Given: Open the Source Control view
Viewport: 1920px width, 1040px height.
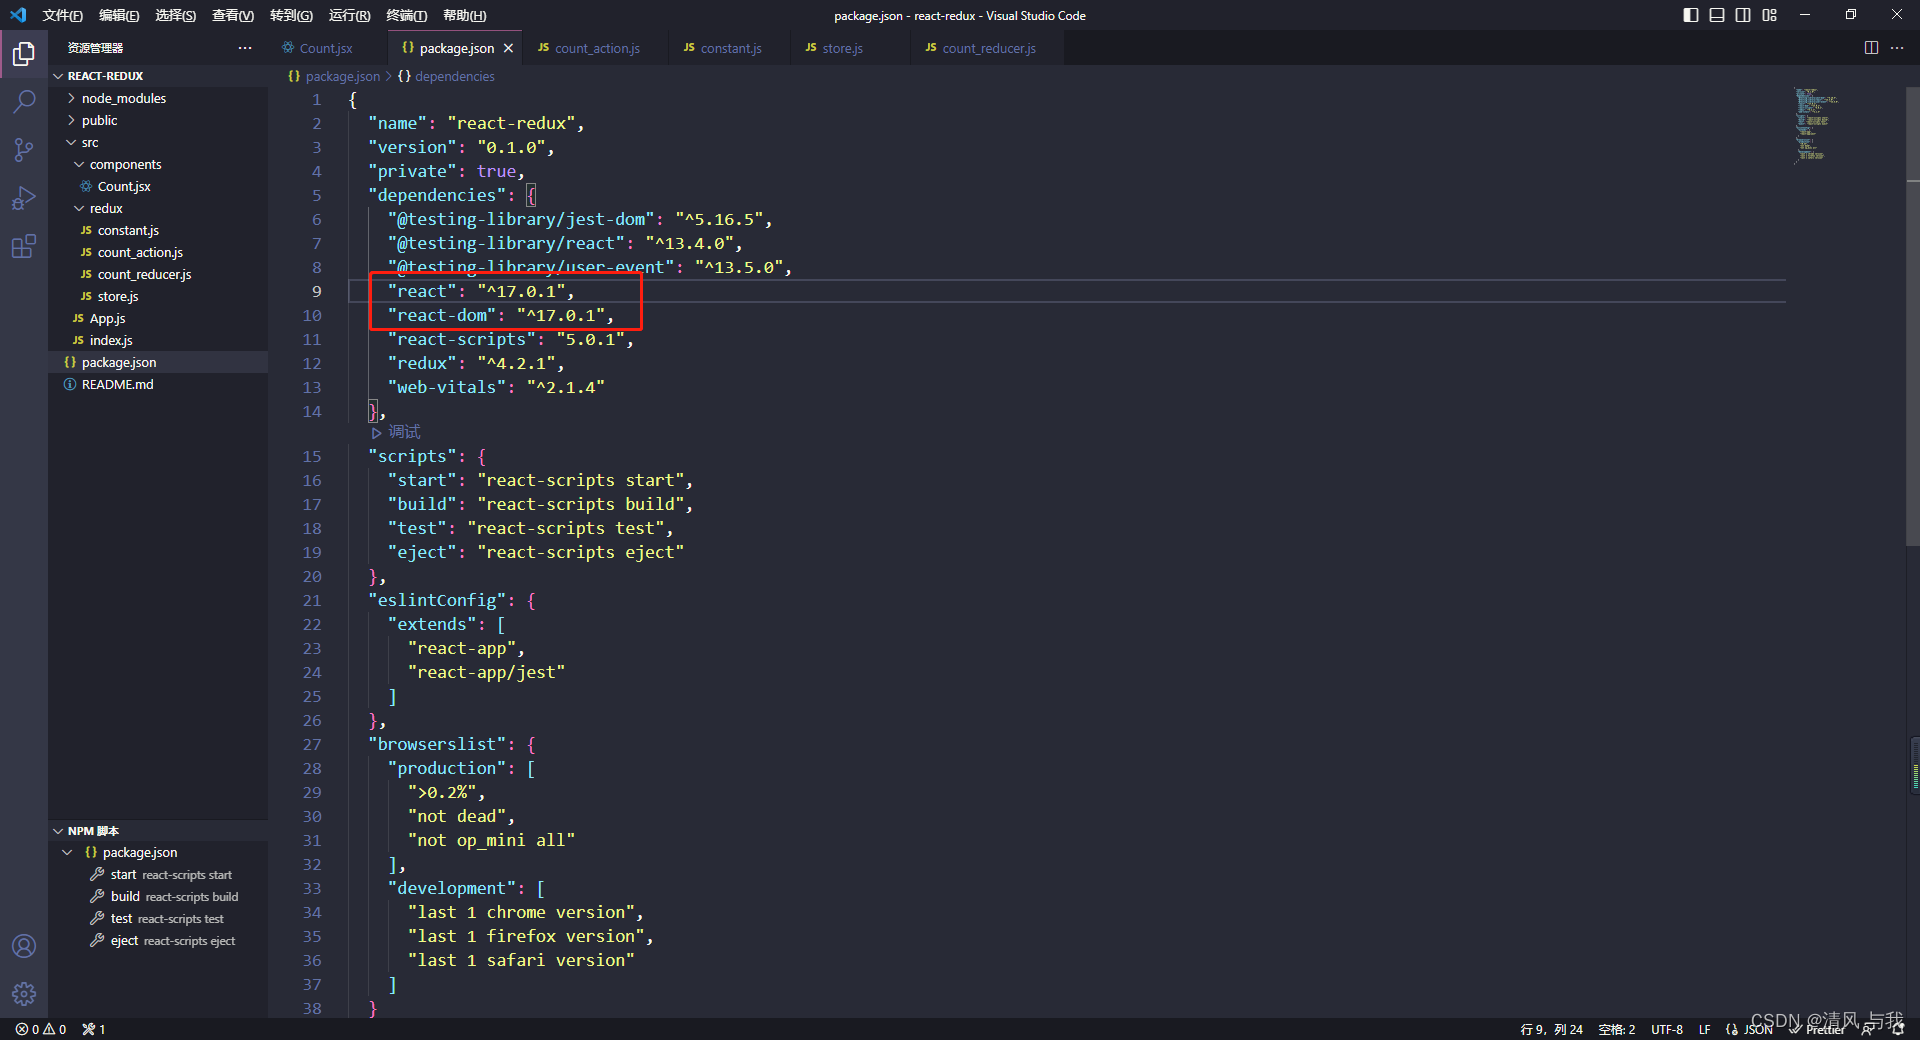Looking at the screenshot, I should pos(24,150).
